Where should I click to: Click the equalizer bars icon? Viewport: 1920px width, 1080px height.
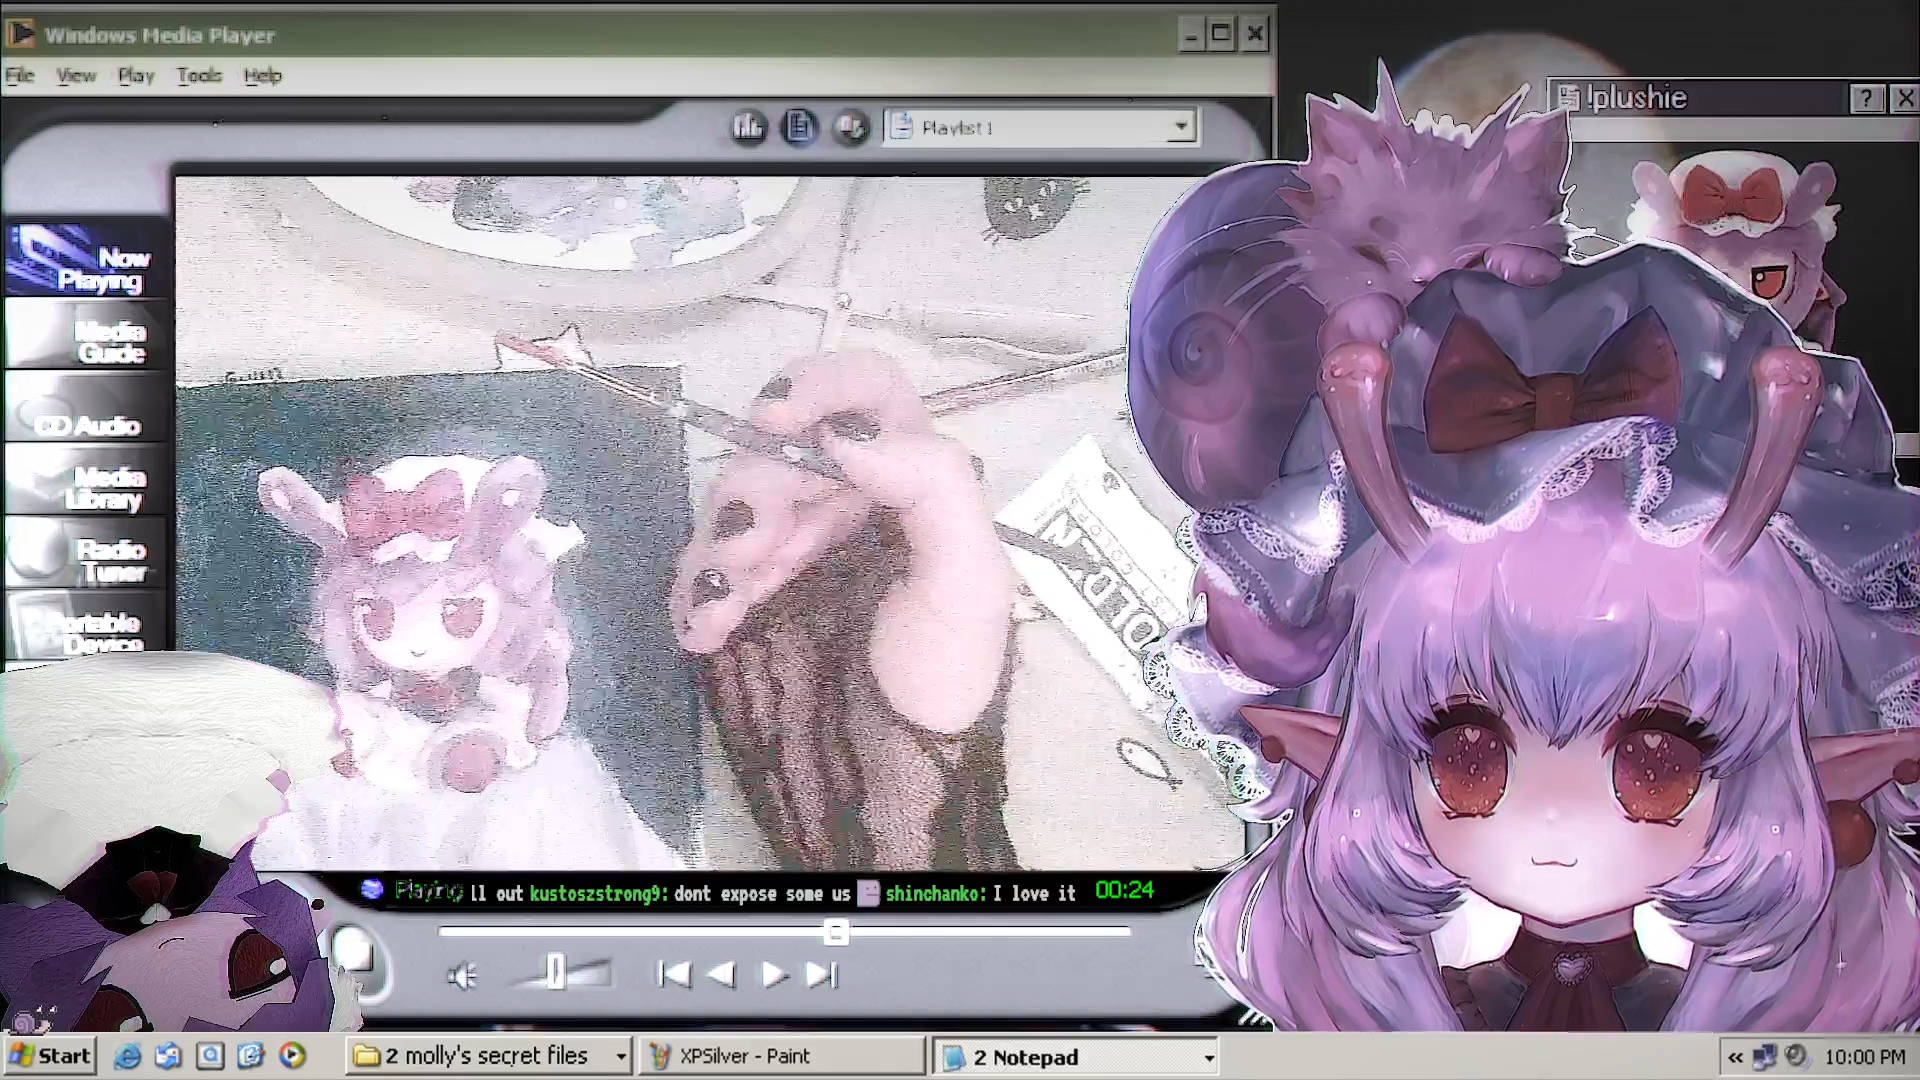[748, 127]
